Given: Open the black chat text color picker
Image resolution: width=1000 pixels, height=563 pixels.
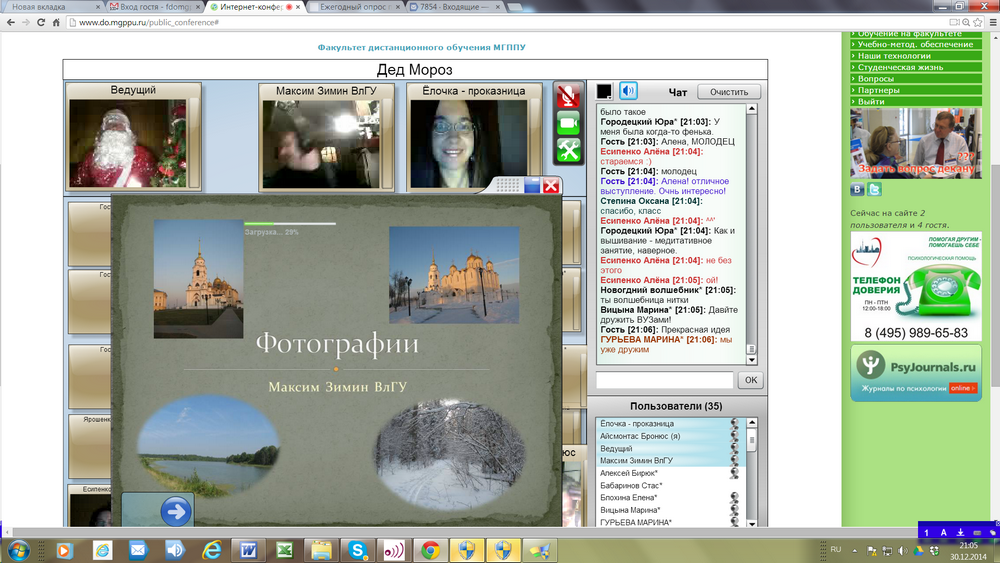Looking at the screenshot, I should pos(604,92).
